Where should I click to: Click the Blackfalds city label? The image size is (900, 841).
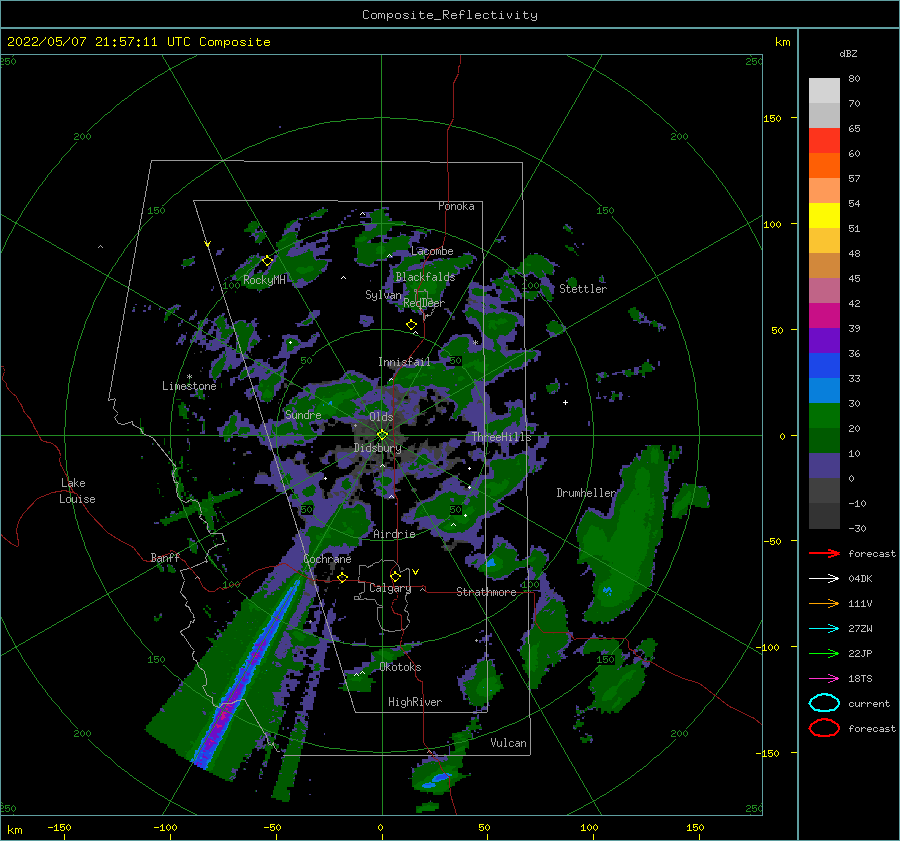(x=425, y=277)
